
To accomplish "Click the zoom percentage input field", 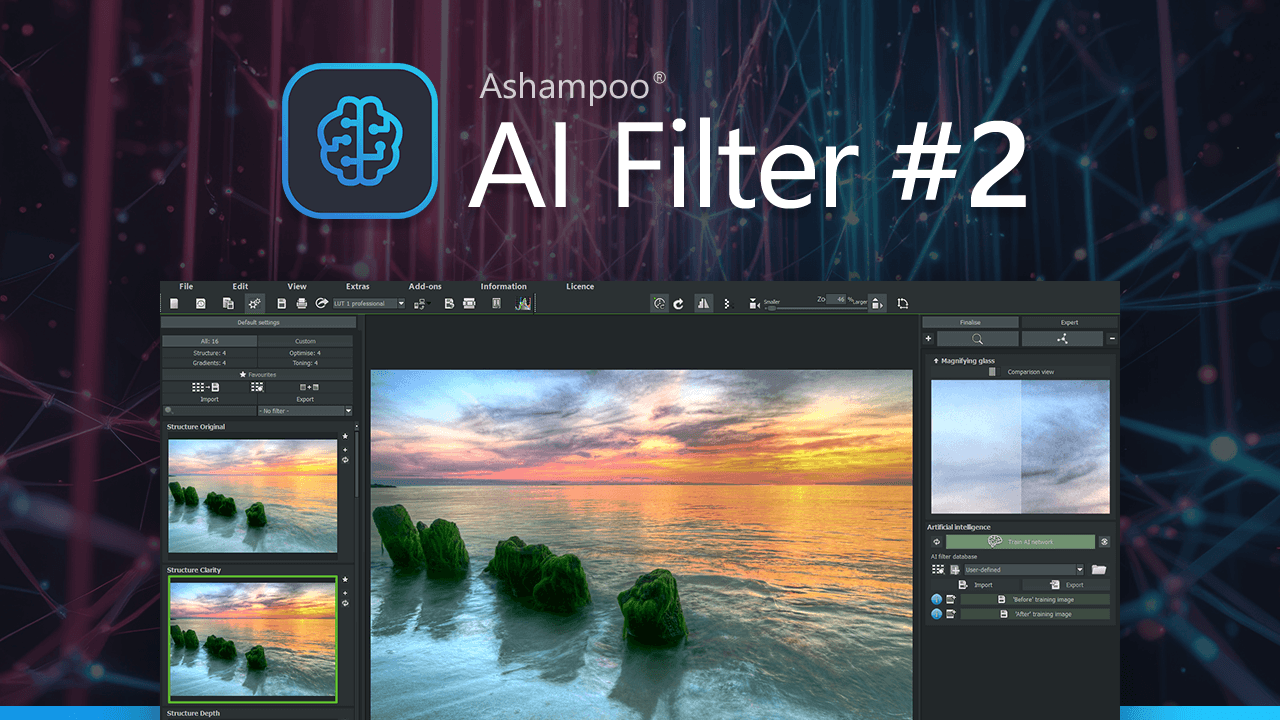I will pos(838,299).
